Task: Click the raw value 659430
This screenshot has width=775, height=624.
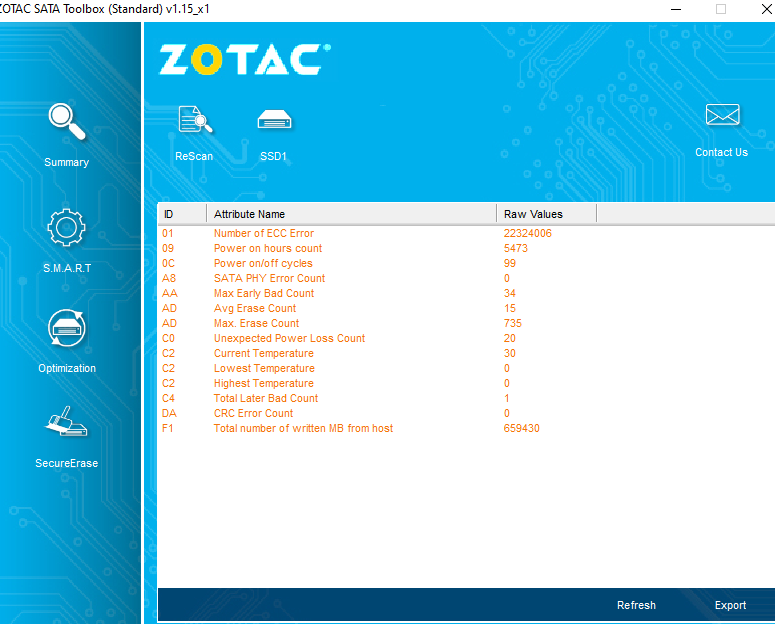Action: tap(521, 428)
